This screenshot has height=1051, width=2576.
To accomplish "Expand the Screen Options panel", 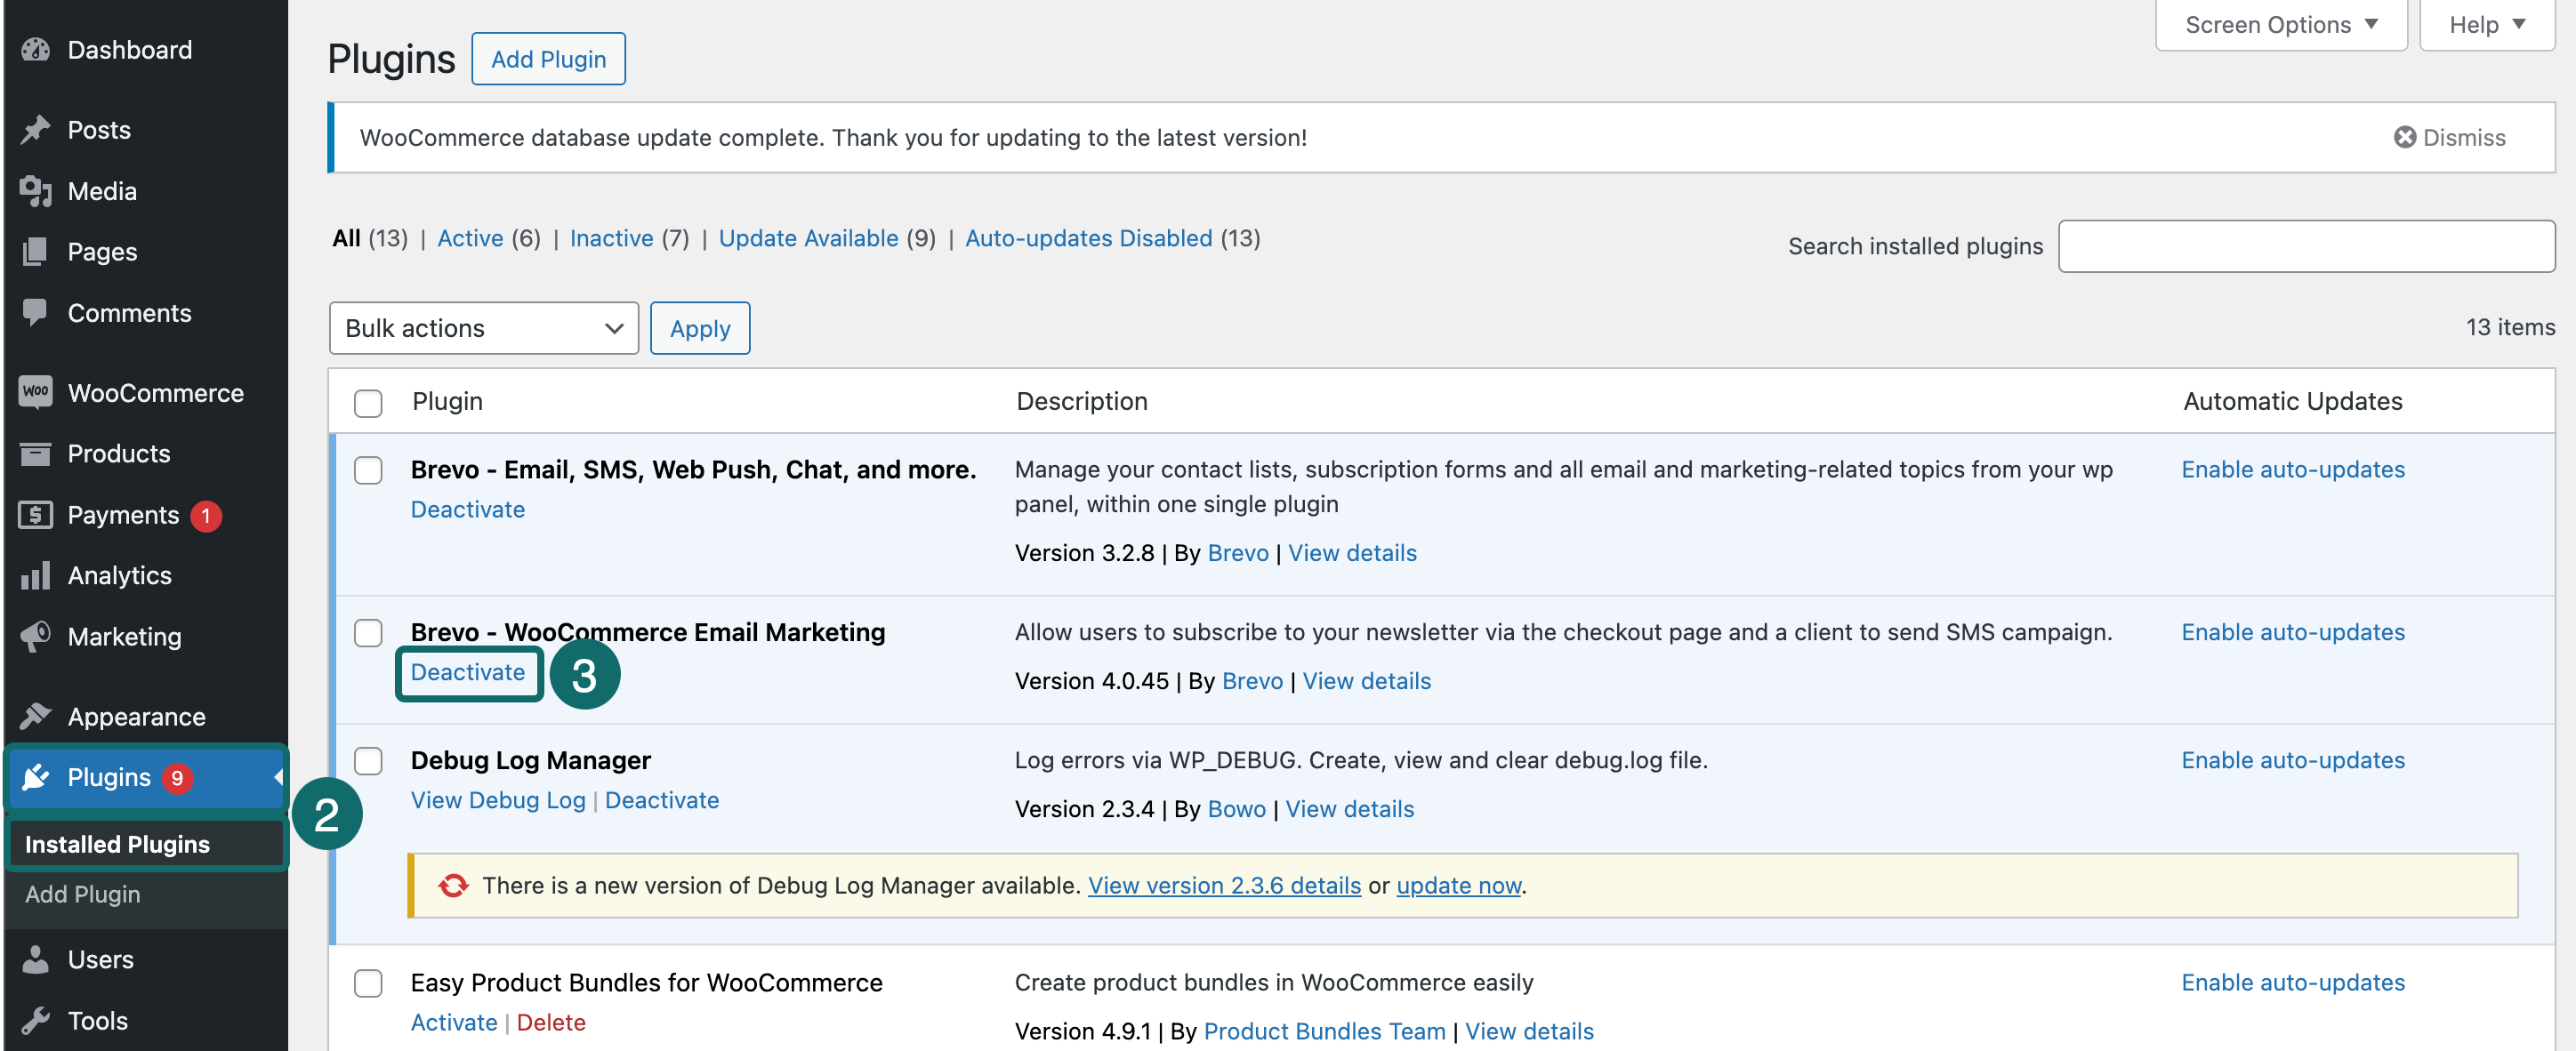I will pyautogui.click(x=2280, y=24).
